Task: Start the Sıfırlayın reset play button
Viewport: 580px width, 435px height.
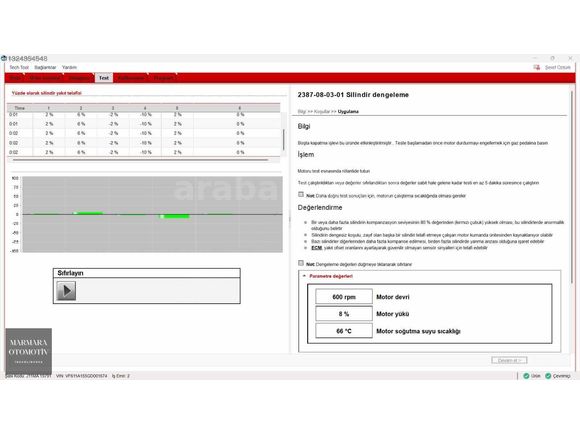Action: click(x=66, y=290)
